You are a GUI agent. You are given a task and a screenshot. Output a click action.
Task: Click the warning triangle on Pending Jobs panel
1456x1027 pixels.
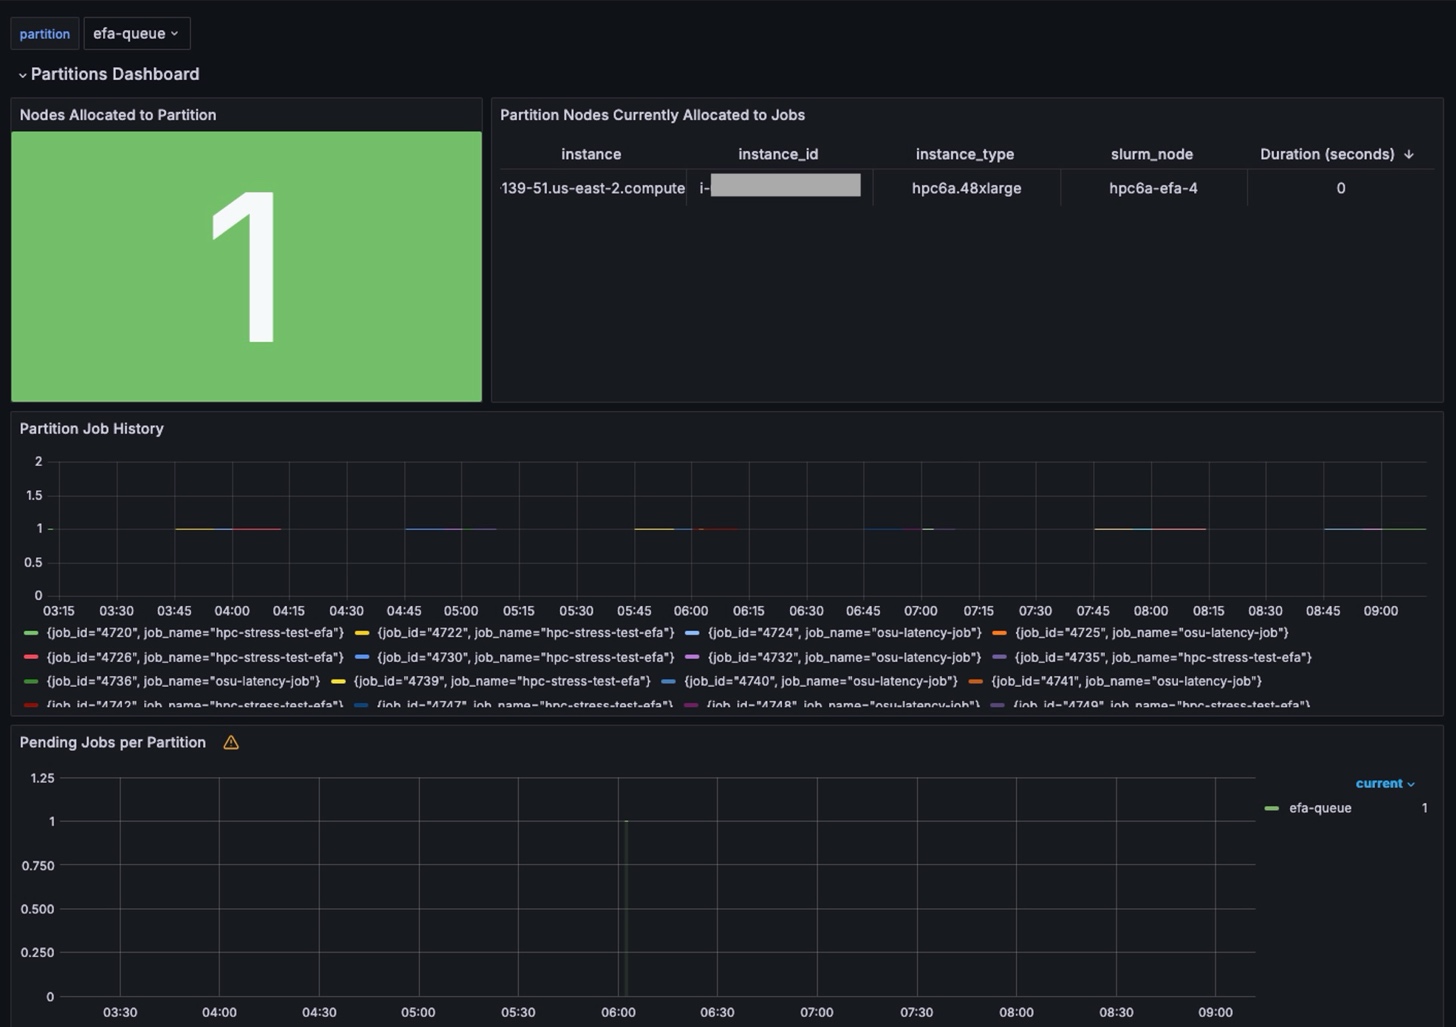click(231, 742)
